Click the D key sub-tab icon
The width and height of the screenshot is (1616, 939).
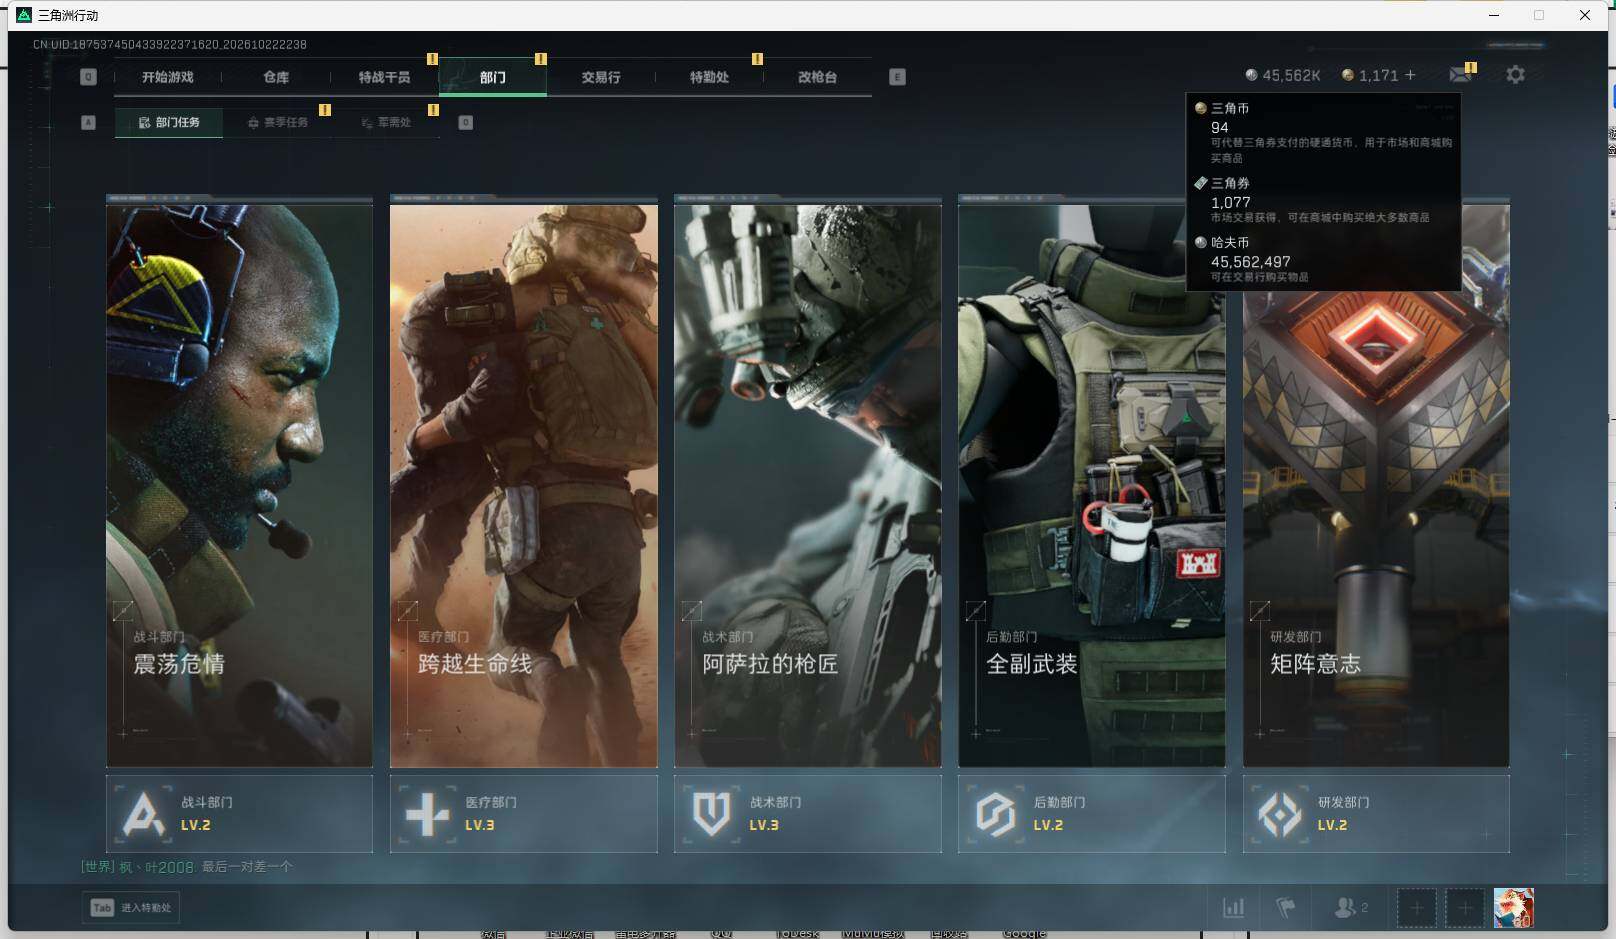pyautogui.click(x=465, y=122)
